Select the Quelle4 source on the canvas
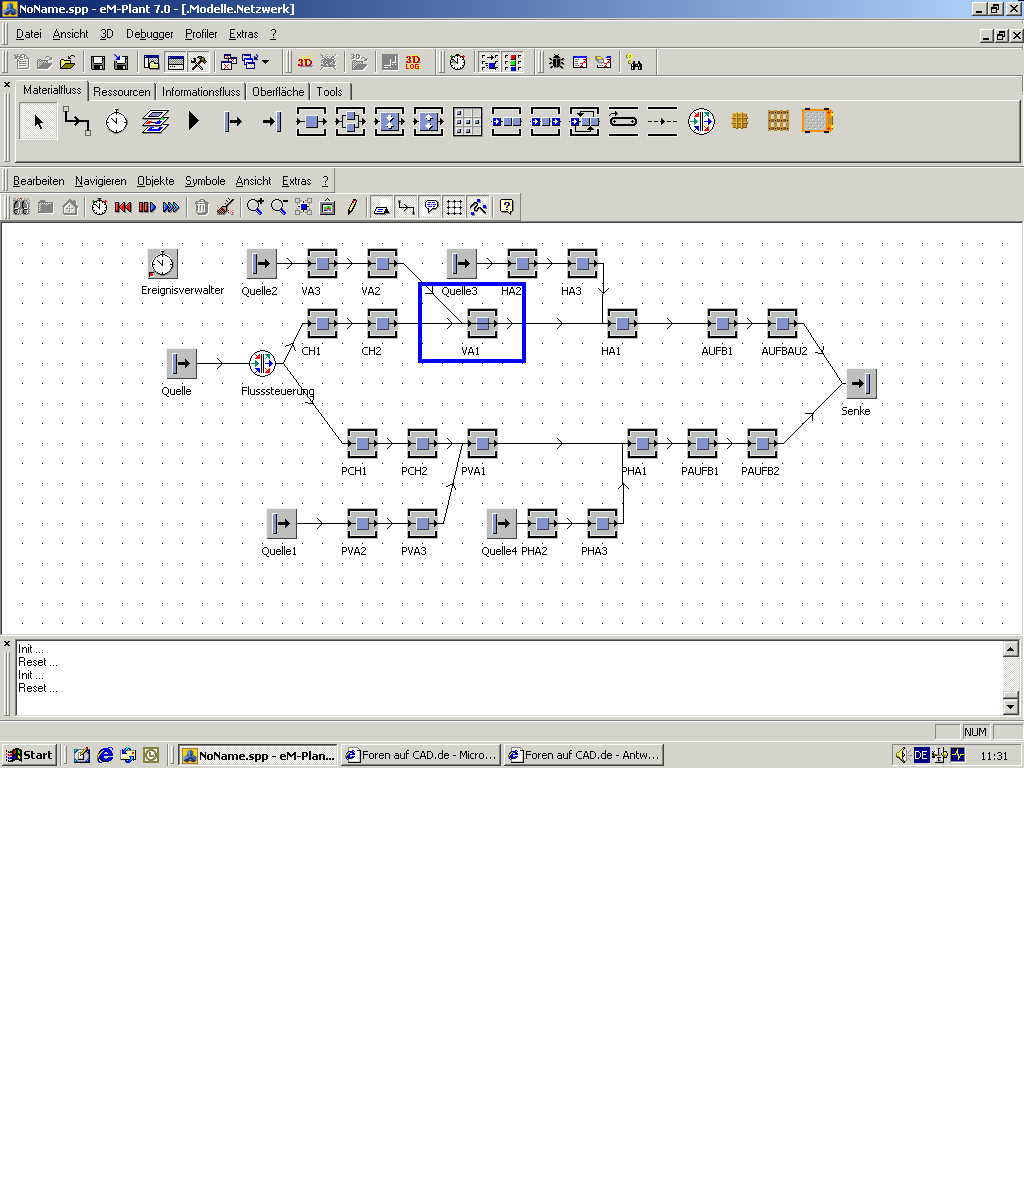Viewport: 1024px width, 1200px height. click(x=501, y=523)
